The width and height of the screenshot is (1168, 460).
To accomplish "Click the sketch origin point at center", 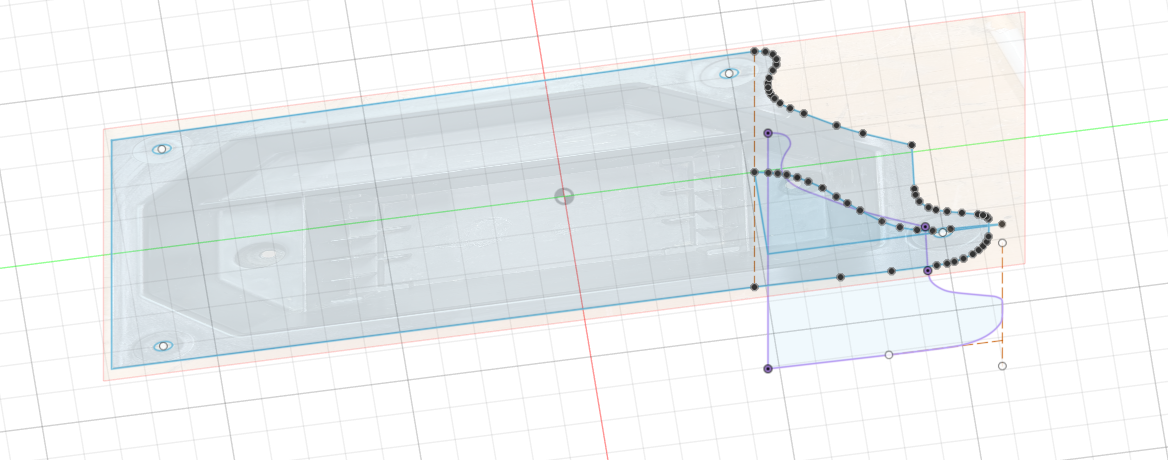I will [564, 196].
